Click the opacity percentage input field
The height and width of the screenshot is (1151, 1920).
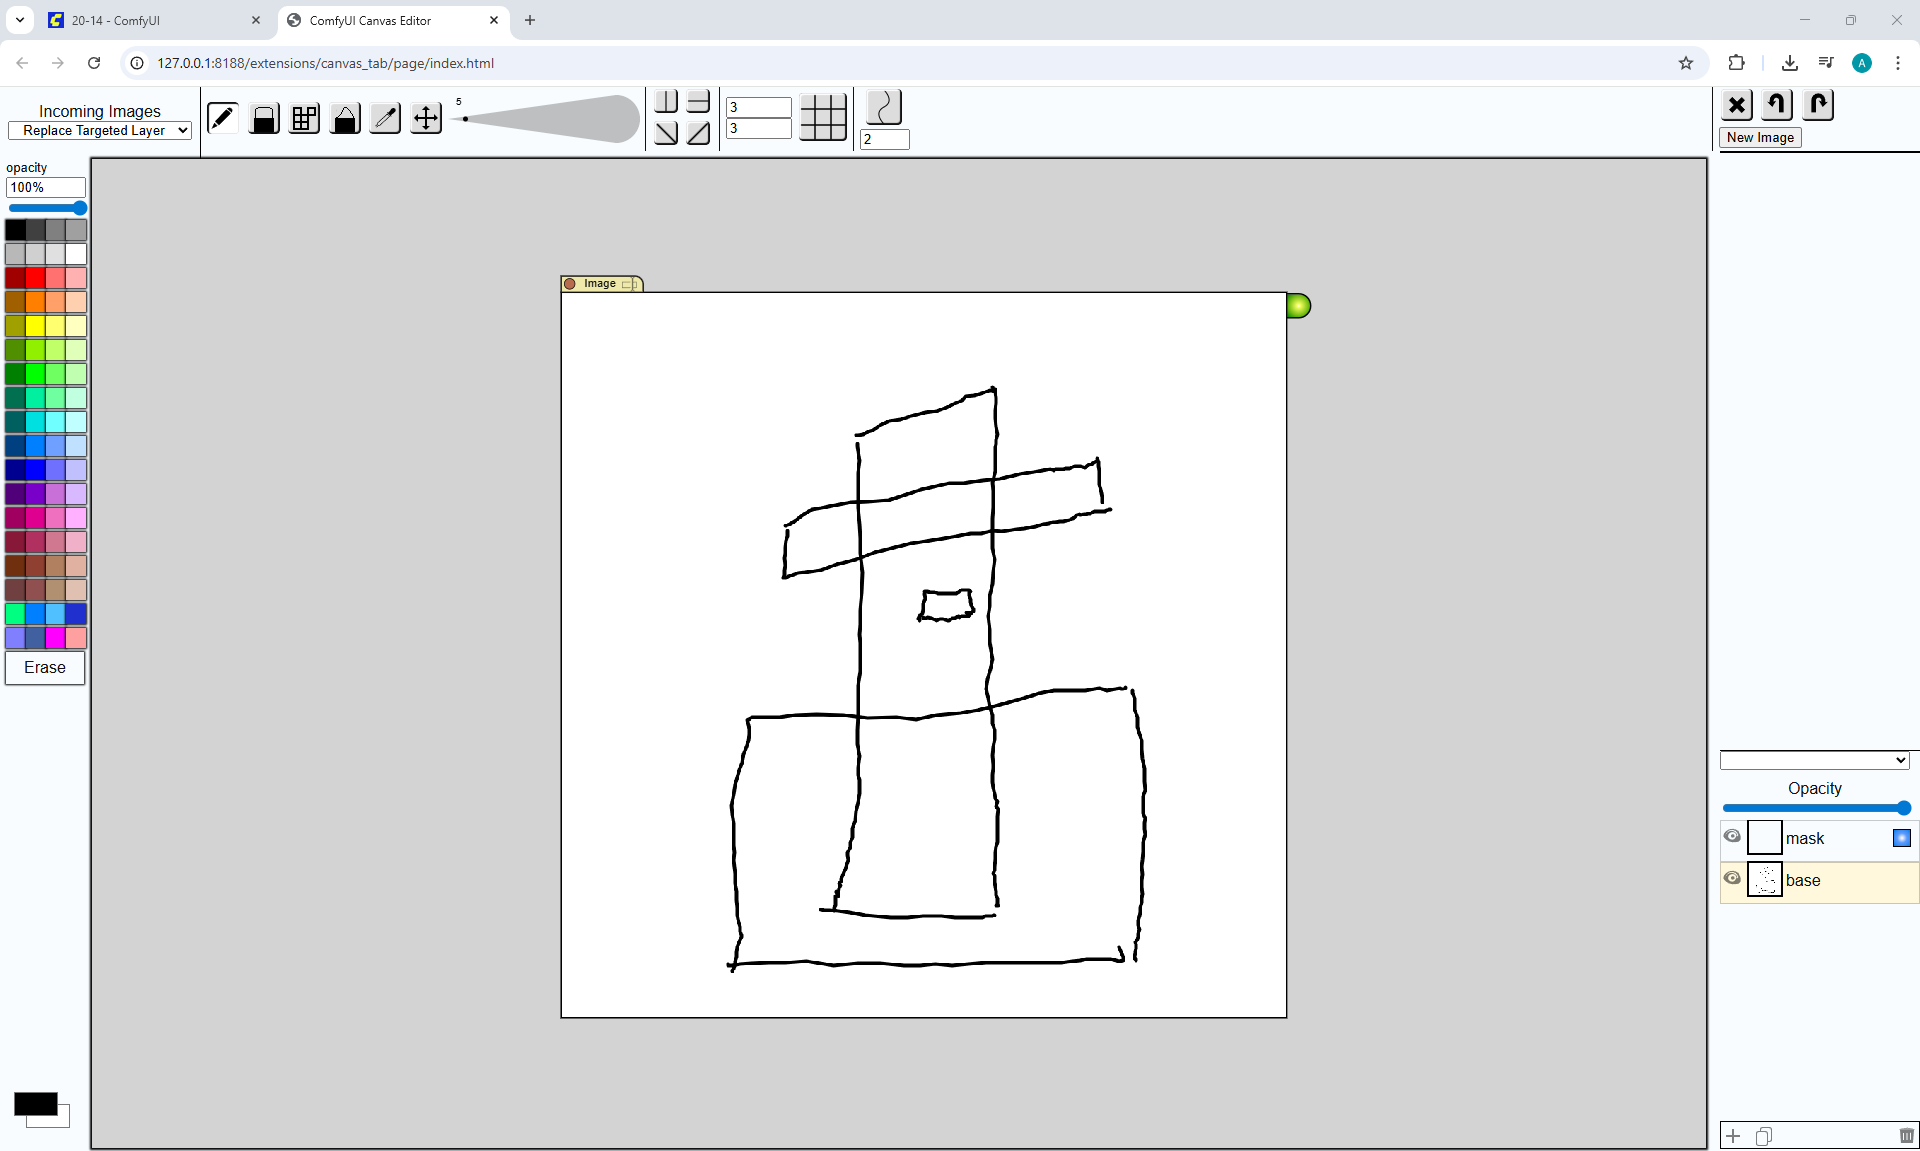click(45, 187)
